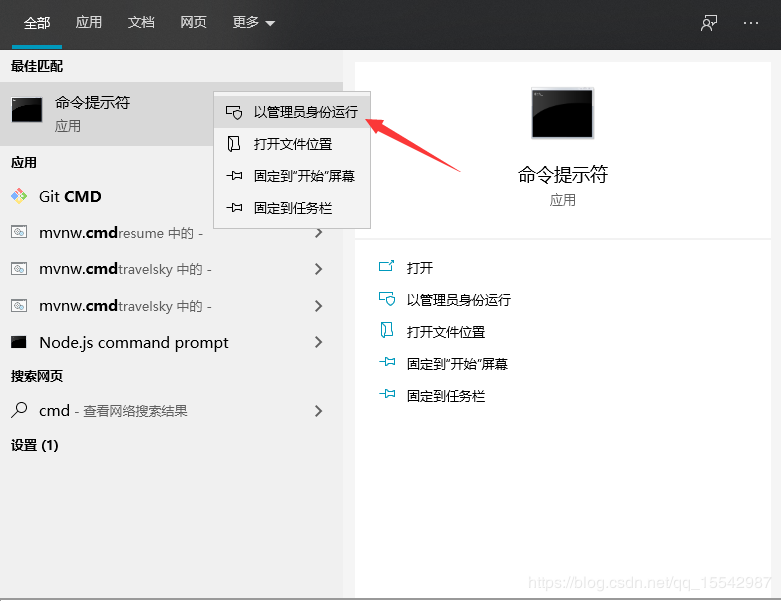Screen dimensions: 781x601
Task: Click 打开 in the details pane
Action: (419, 268)
